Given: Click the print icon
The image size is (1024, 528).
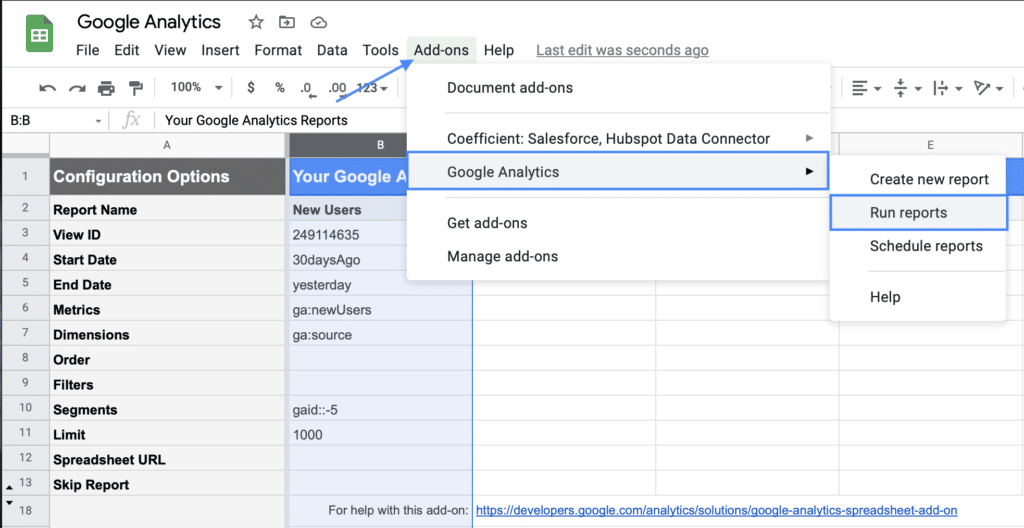Looking at the screenshot, I should click(106, 88).
